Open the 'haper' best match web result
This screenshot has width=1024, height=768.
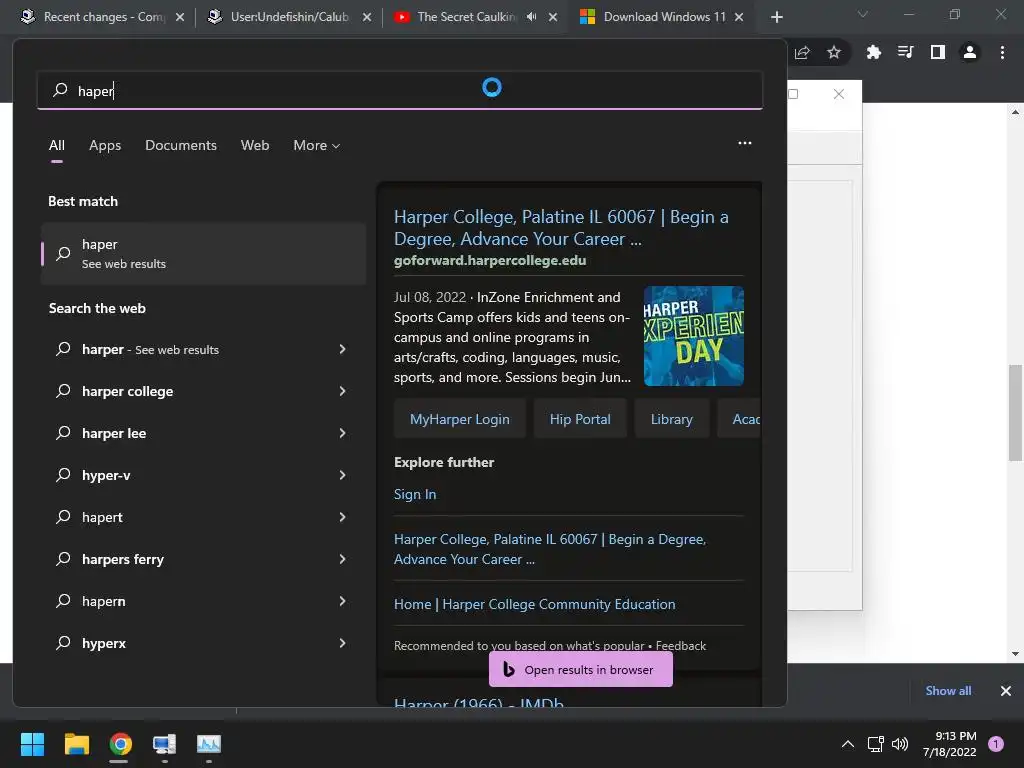[x=203, y=253]
